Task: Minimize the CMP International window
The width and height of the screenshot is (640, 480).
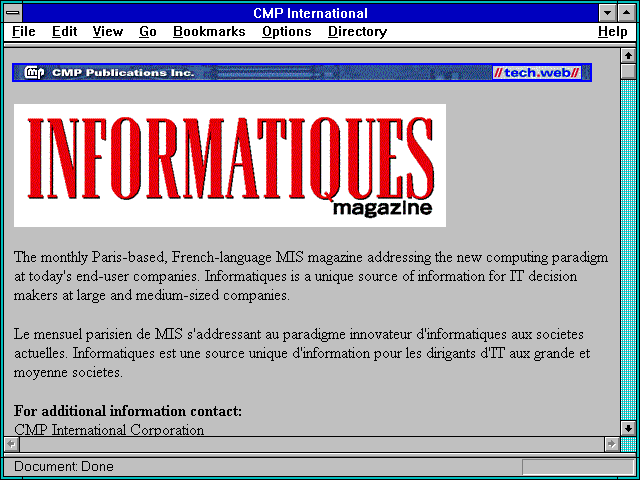Action: 607,13
